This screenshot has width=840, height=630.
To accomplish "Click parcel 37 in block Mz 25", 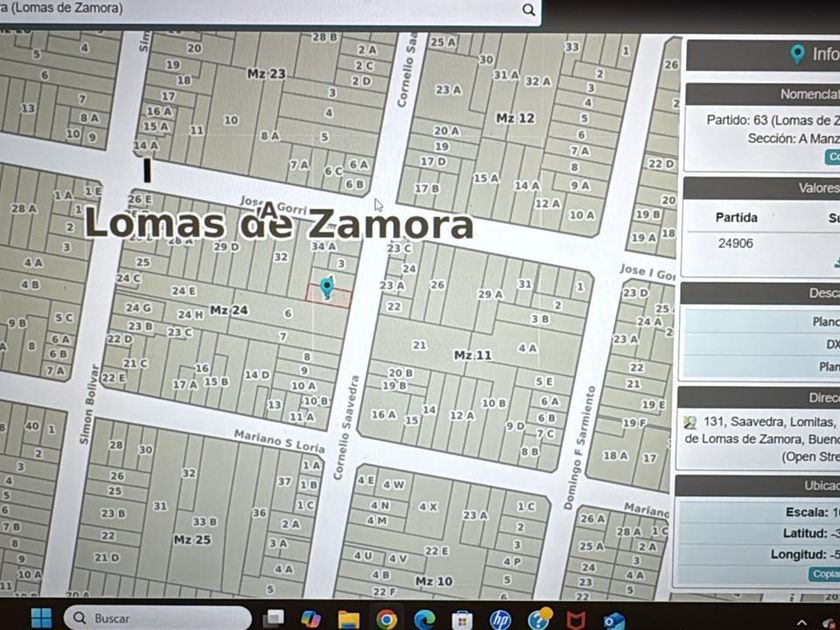I will coord(284,482).
